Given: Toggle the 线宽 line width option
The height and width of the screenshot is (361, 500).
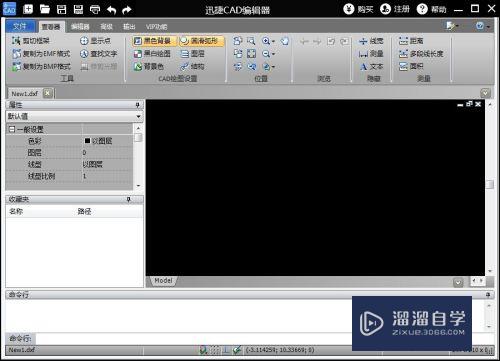Looking at the screenshot, I should point(371,41).
